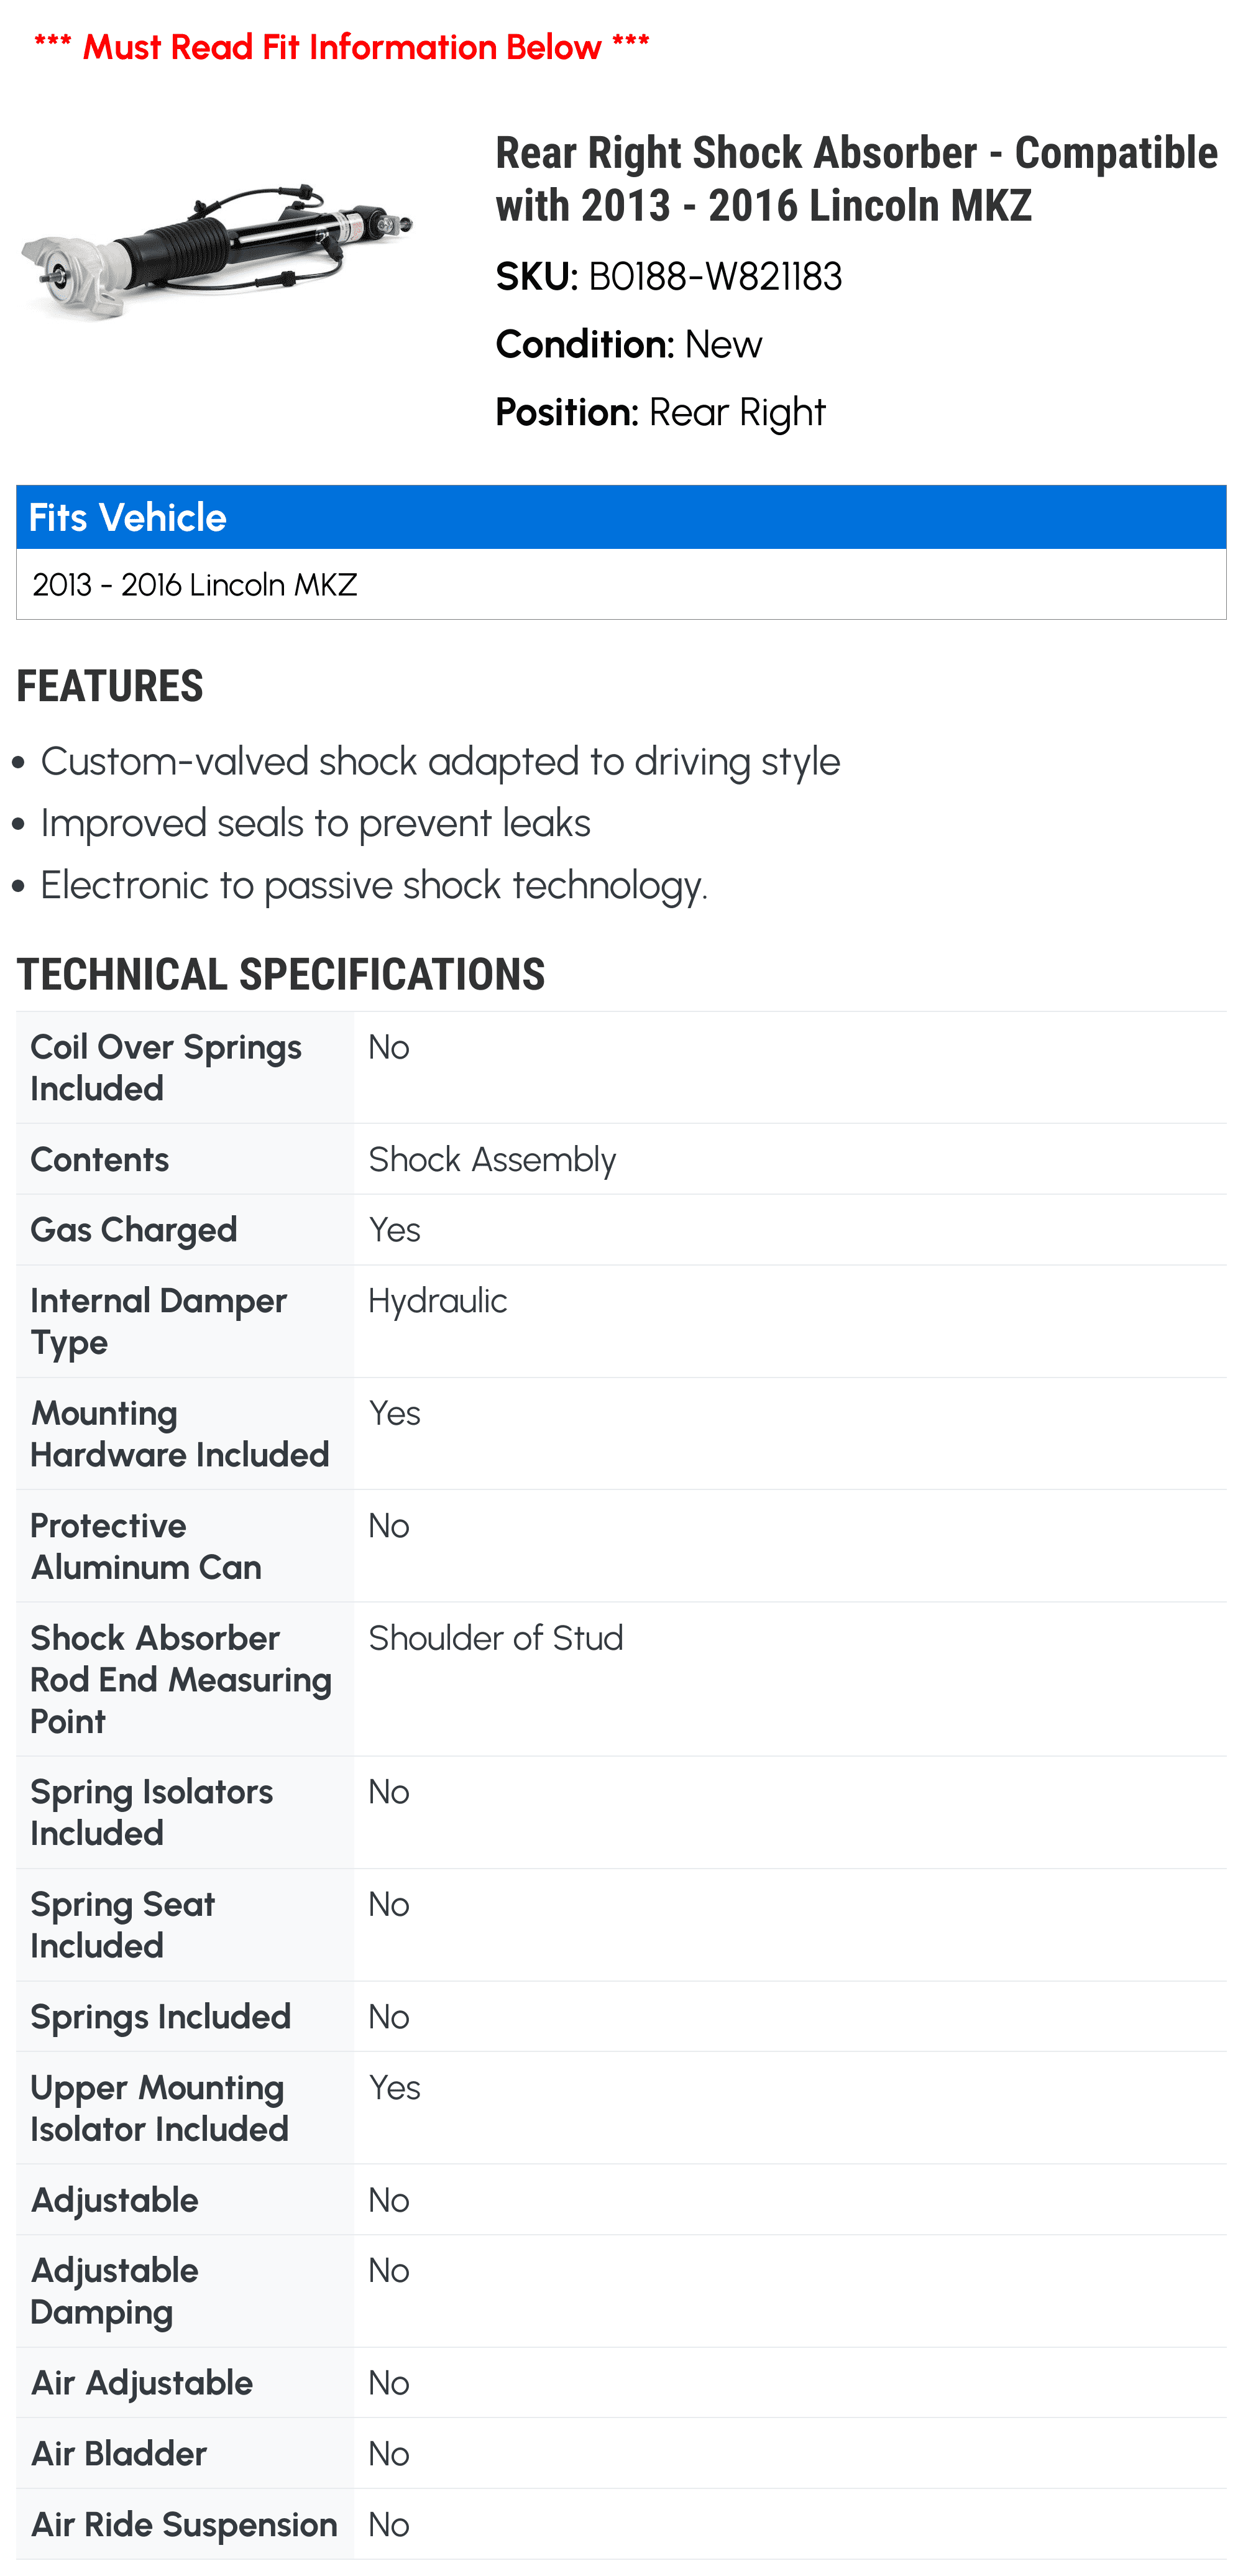The width and height of the screenshot is (1243, 2576).
Task: Click the Gas Charged specification label
Action: [x=134, y=1230]
